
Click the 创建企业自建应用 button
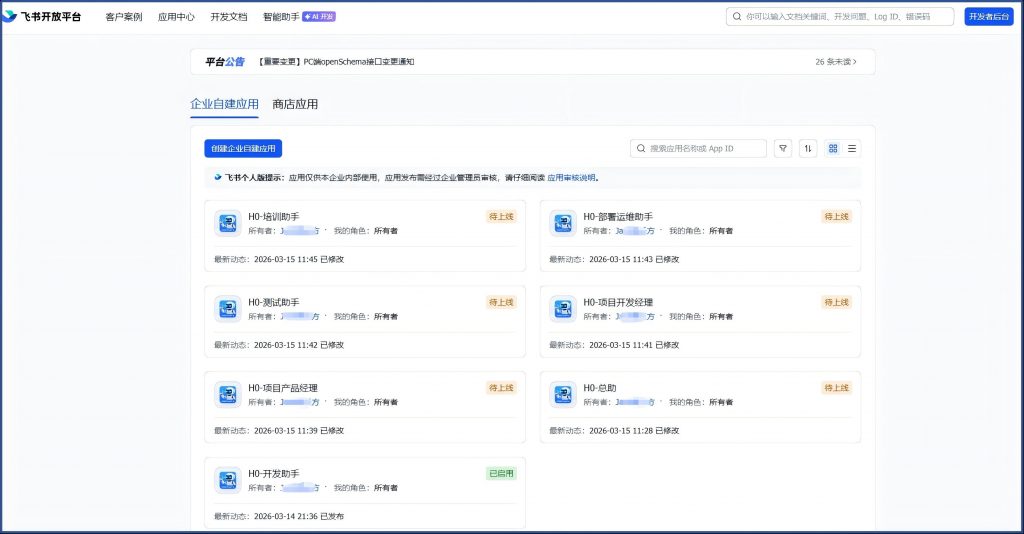point(243,148)
